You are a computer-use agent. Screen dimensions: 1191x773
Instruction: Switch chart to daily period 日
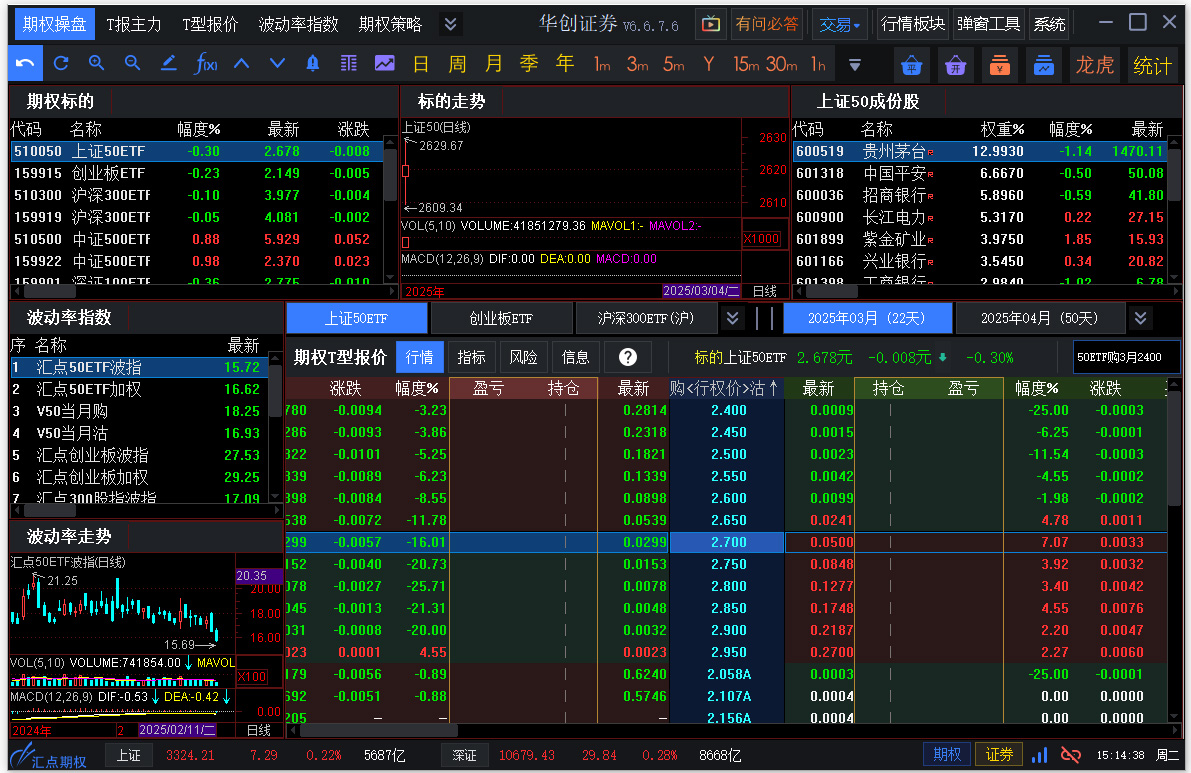tap(420, 65)
